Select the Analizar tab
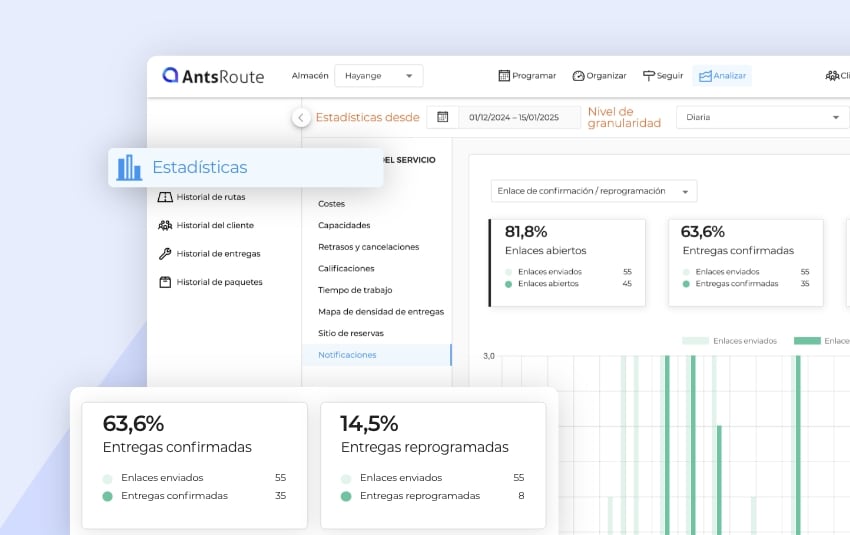Viewport: 850px width, 535px height. click(722, 76)
